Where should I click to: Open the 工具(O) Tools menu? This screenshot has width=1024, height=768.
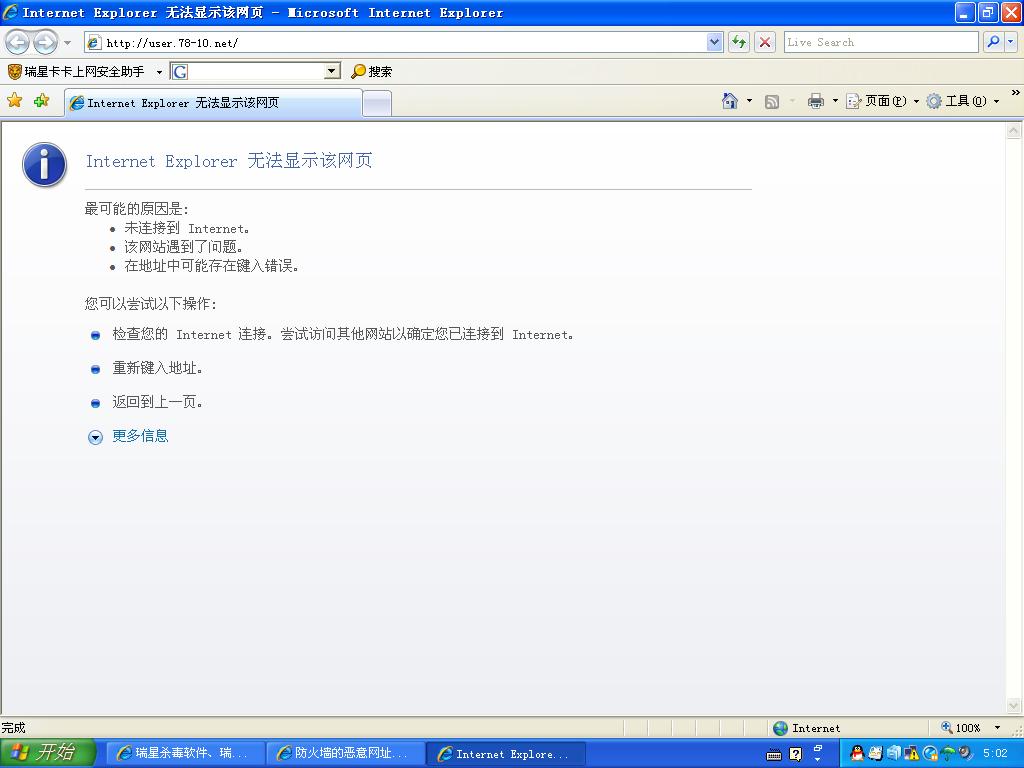(x=963, y=101)
